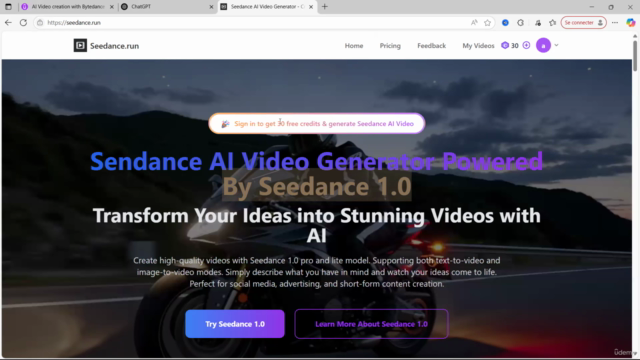
Task: Click the Sign in to get 30 free credits banner
Action: (317, 123)
